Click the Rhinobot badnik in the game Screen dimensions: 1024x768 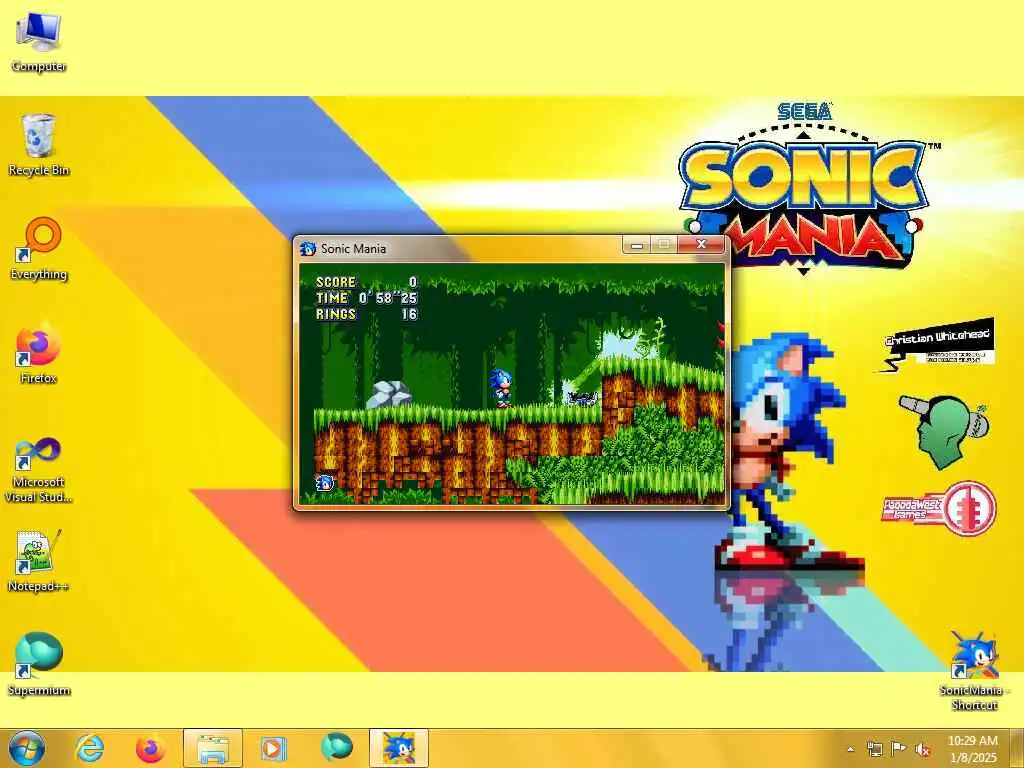582,398
